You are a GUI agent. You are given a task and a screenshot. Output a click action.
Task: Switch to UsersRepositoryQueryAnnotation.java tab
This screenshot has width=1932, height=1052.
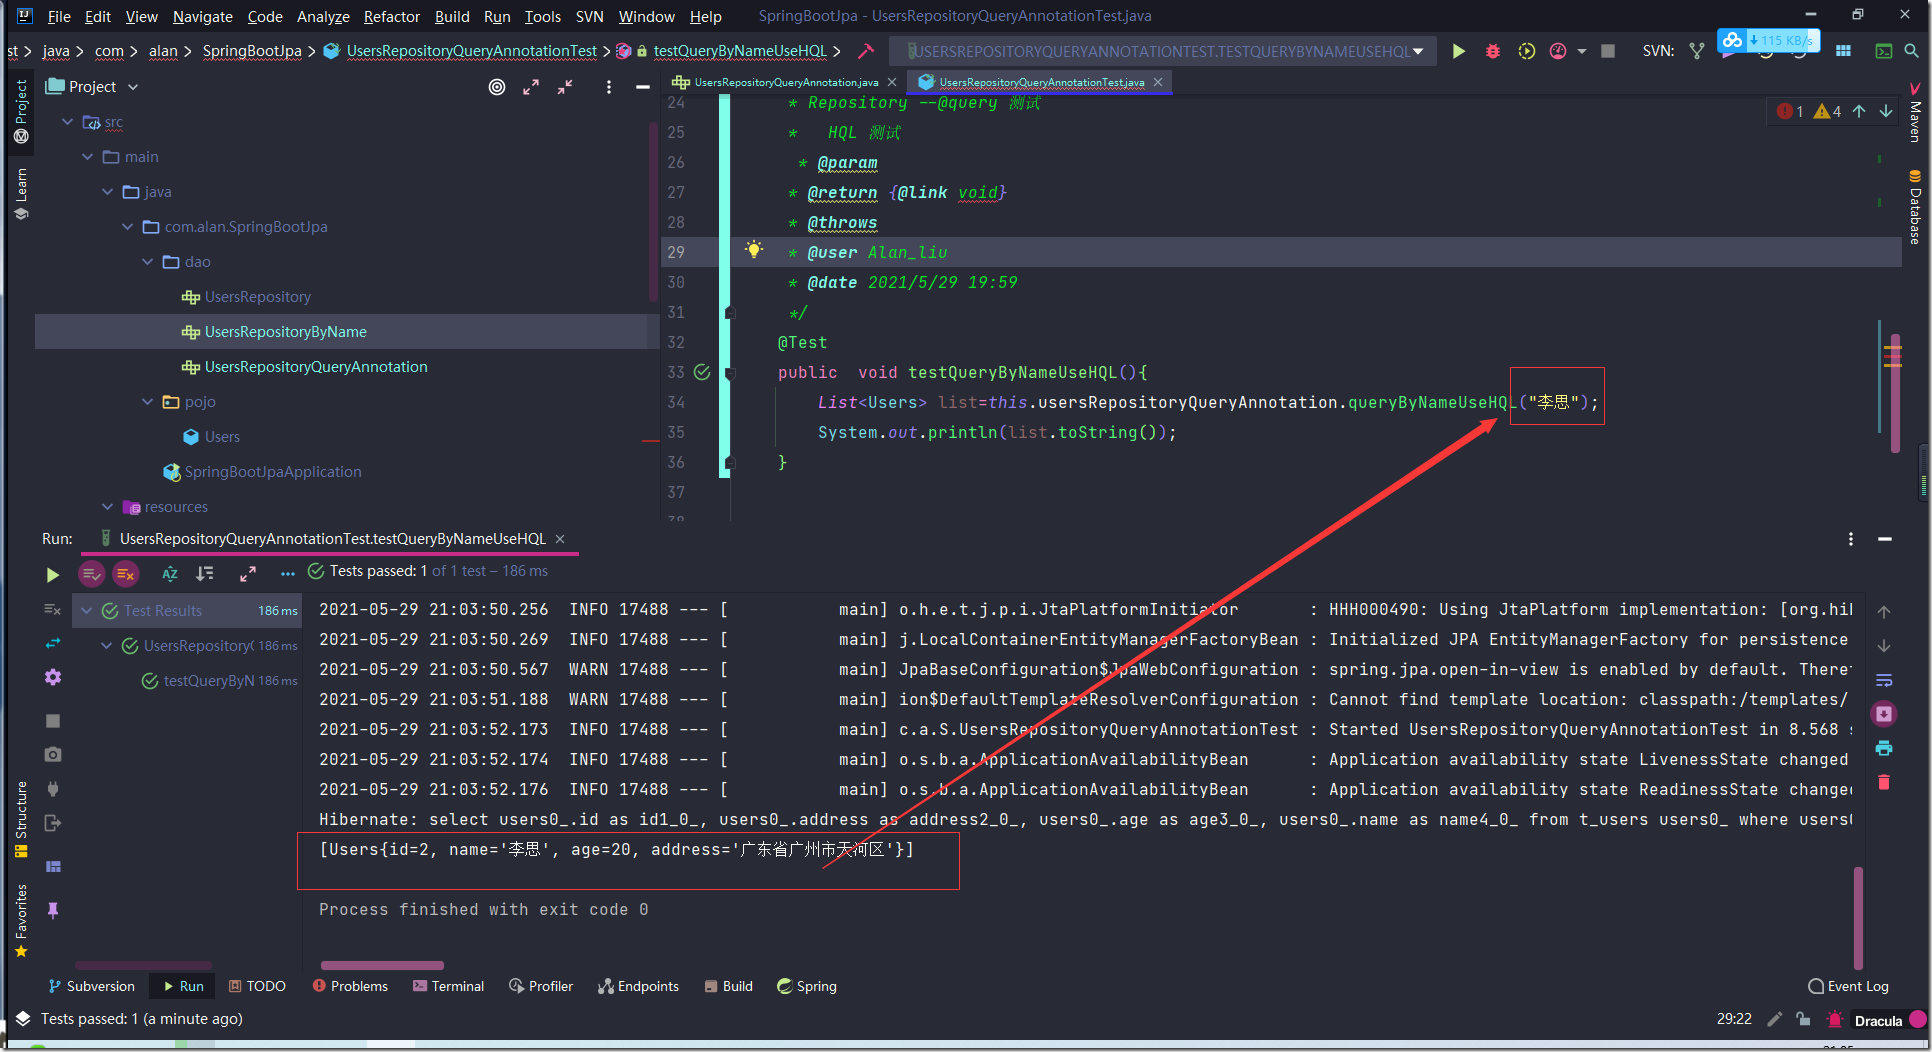(x=786, y=82)
